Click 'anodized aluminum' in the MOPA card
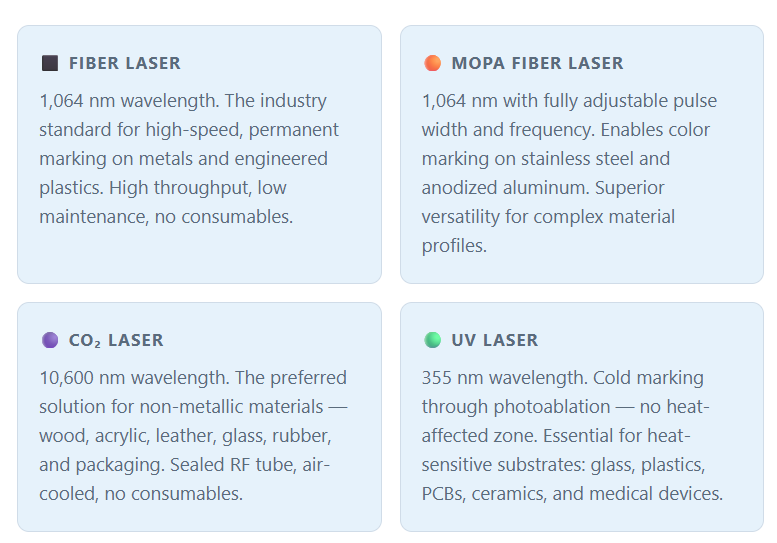777x543 pixels. tap(505, 188)
